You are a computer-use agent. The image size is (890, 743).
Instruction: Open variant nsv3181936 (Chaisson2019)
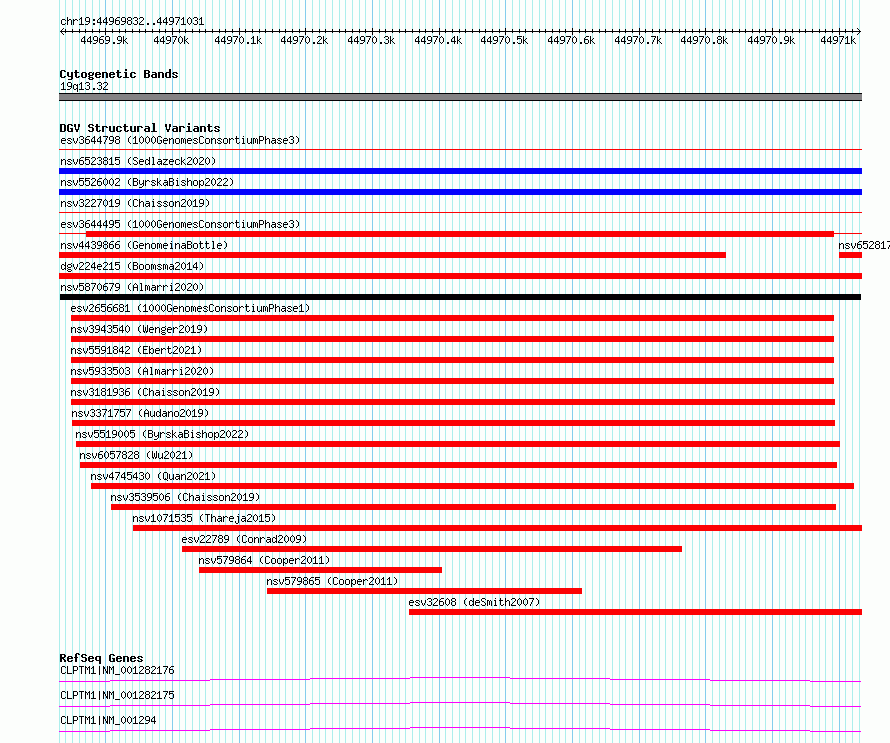tap(145, 392)
